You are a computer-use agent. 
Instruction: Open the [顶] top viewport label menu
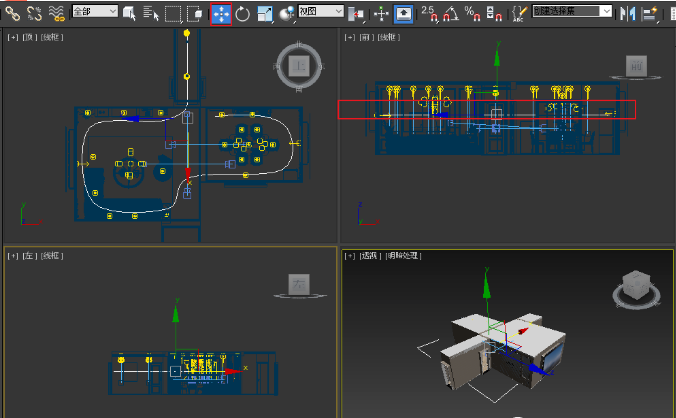point(28,37)
